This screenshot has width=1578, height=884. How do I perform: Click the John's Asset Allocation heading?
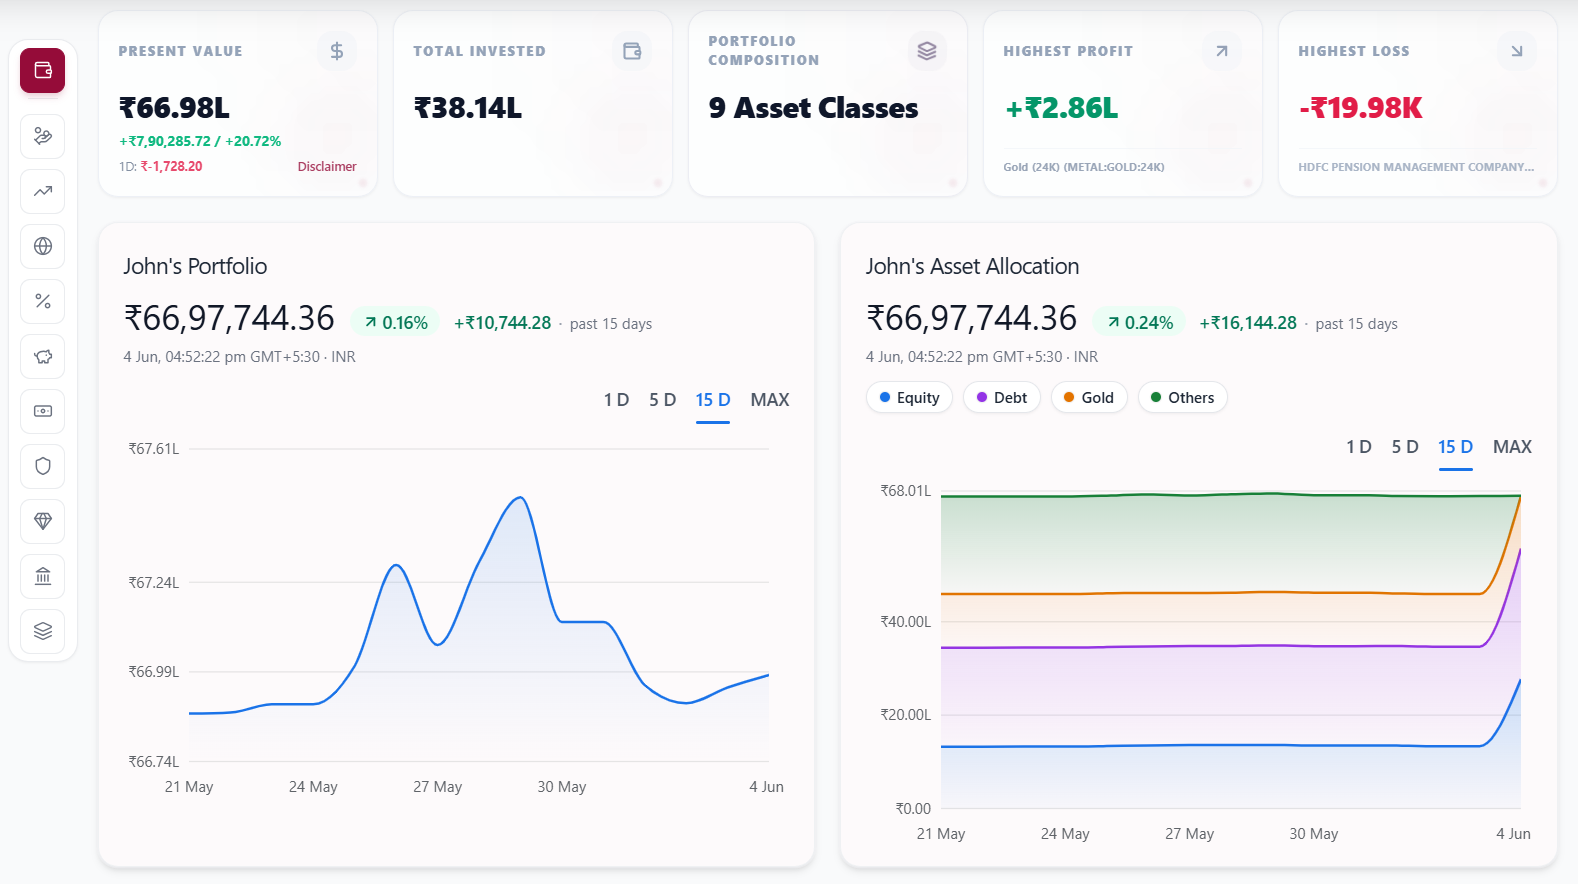pos(972,266)
